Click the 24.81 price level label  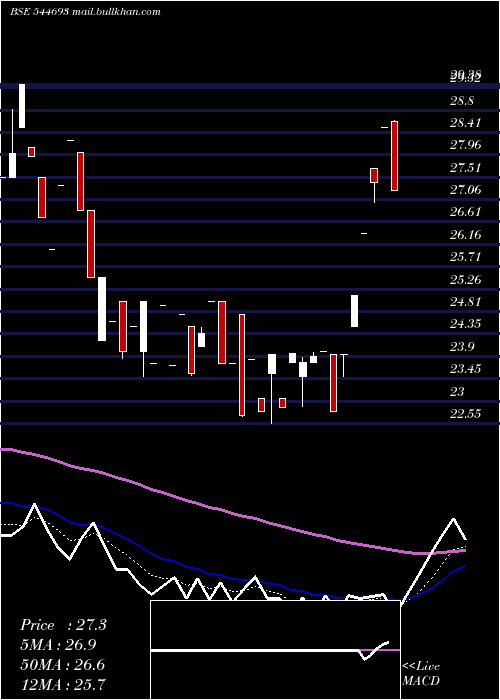tap(465, 302)
